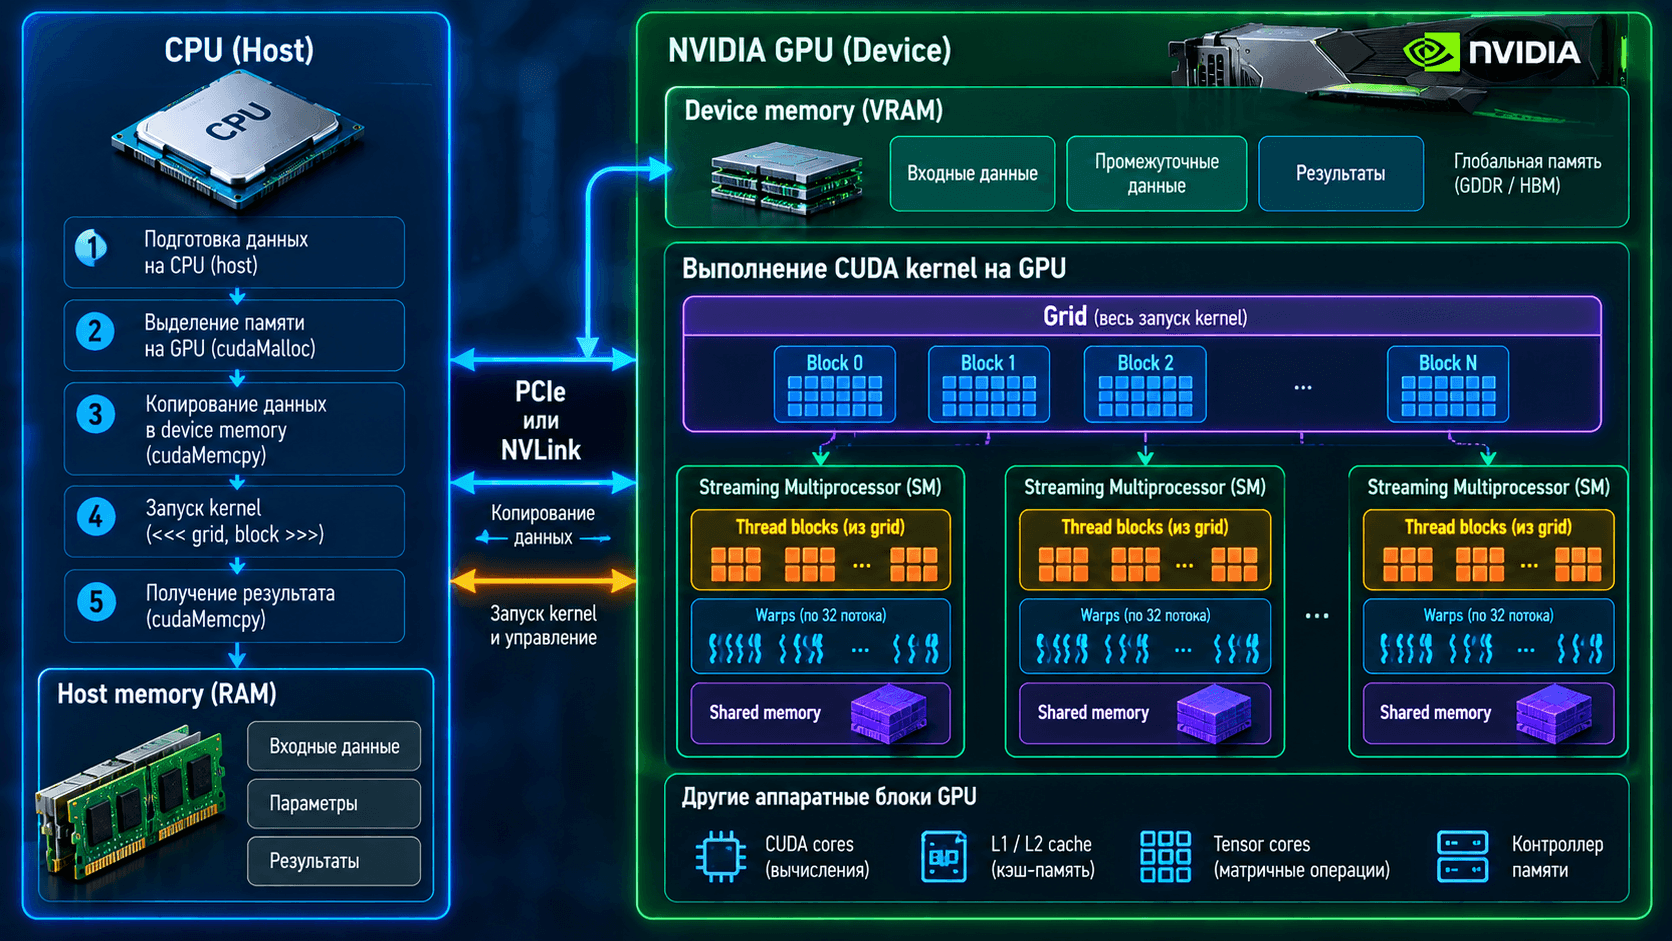Click the 'Host memory (RAM)' heading
This screenshot has width=1672, height=941.
point(166,694)
